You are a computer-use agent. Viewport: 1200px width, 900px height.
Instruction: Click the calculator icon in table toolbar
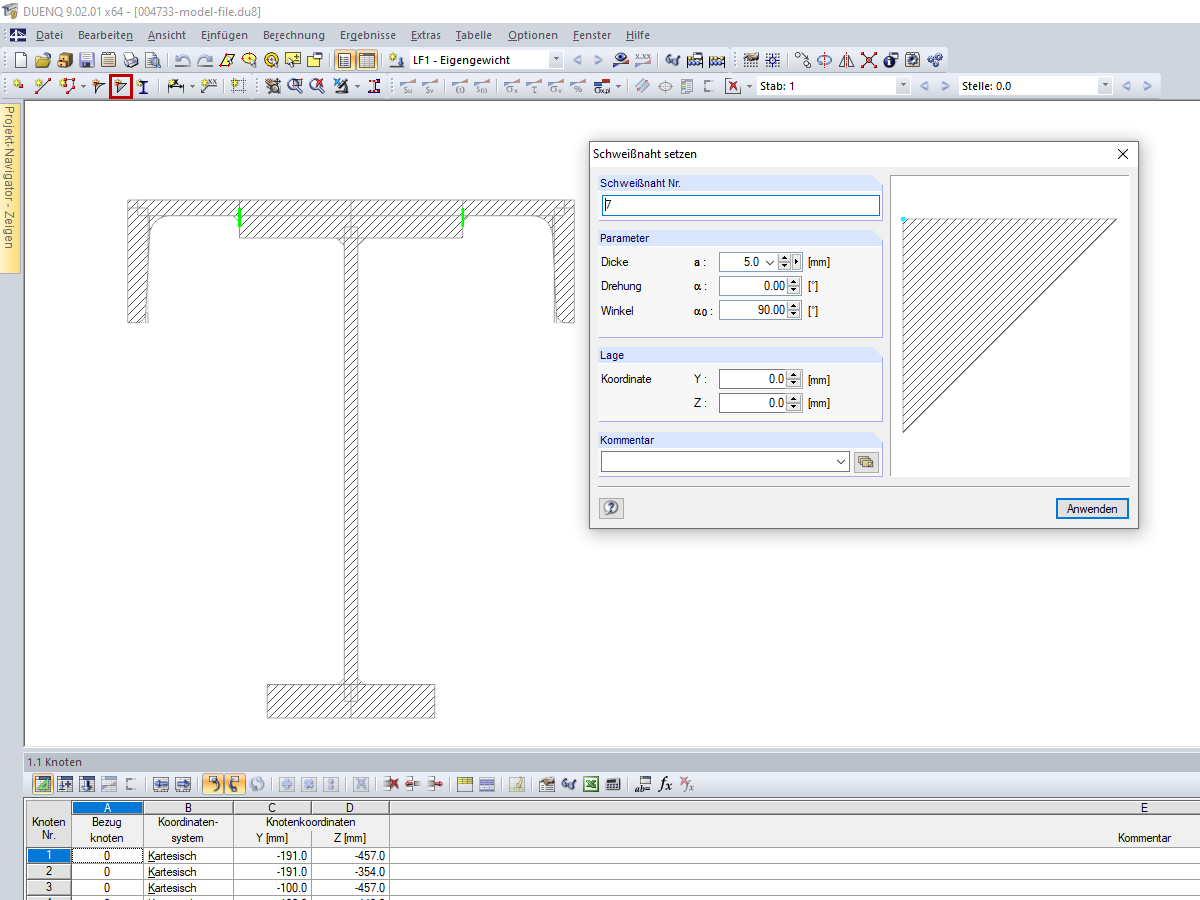click(x=613, y=785)
